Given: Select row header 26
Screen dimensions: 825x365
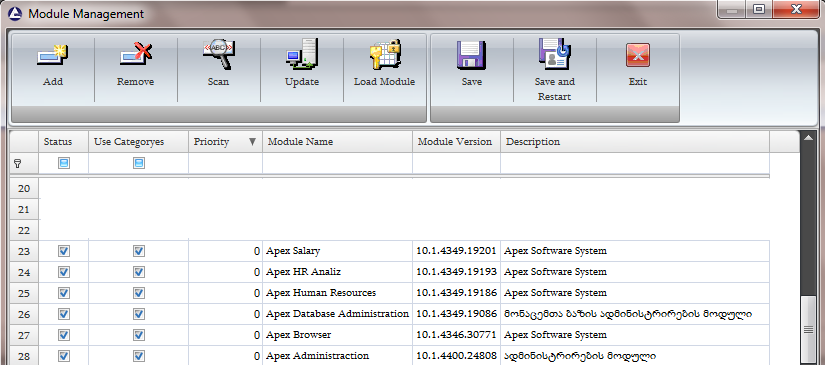Looking at the screenshot, I should (24, 314).
